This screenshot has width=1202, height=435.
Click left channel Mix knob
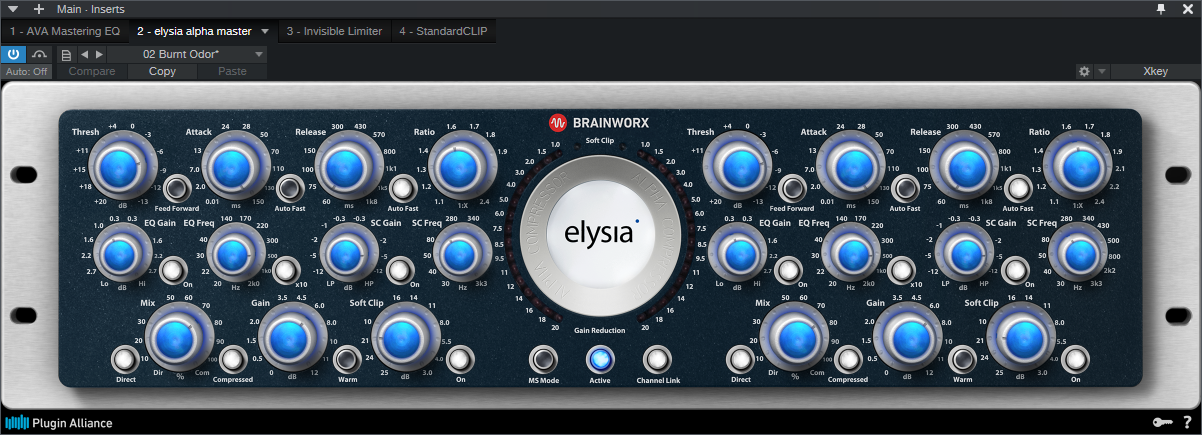(178, 338)
